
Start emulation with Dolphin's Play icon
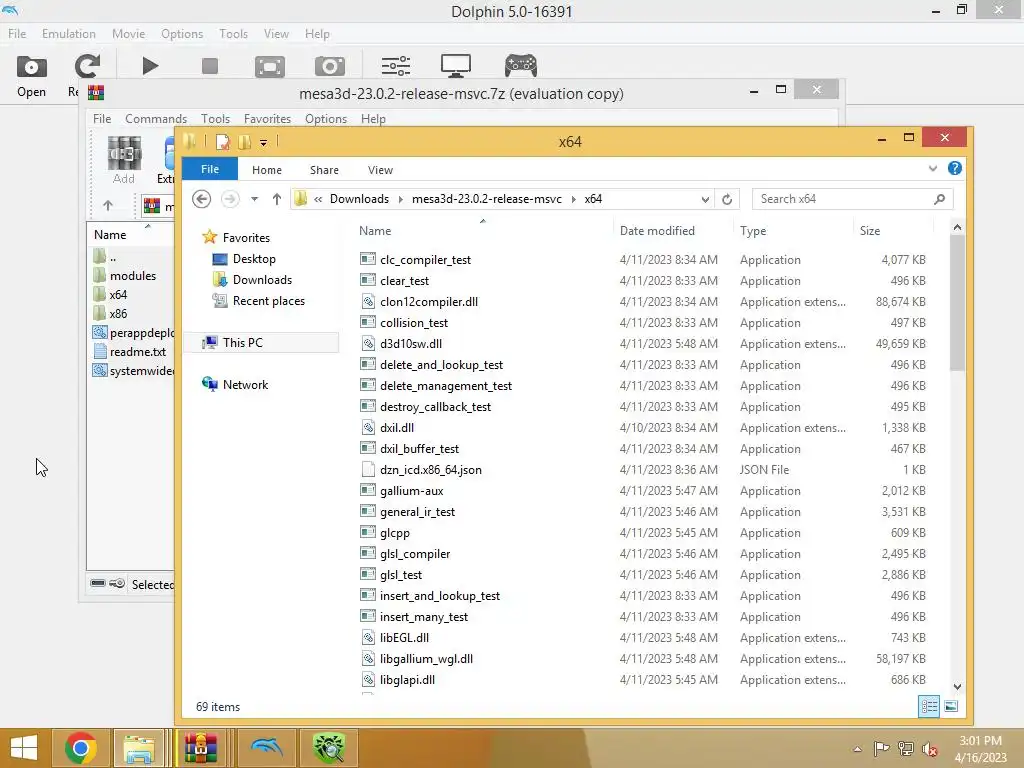point(150,66)
